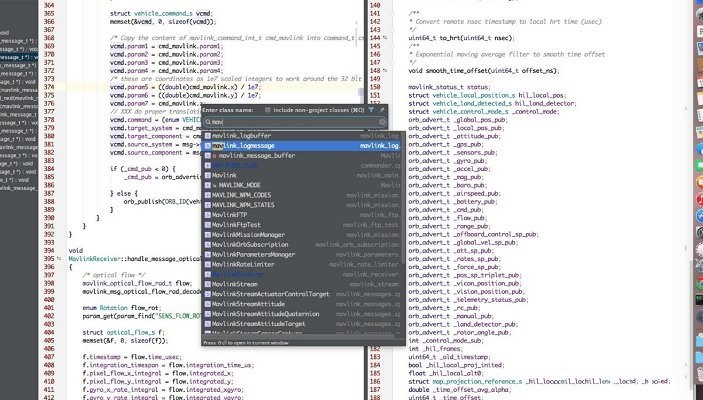The image size is (703, 400).
Task: Open MavlinkParametersManager from the list
Action: coord(303,254)
